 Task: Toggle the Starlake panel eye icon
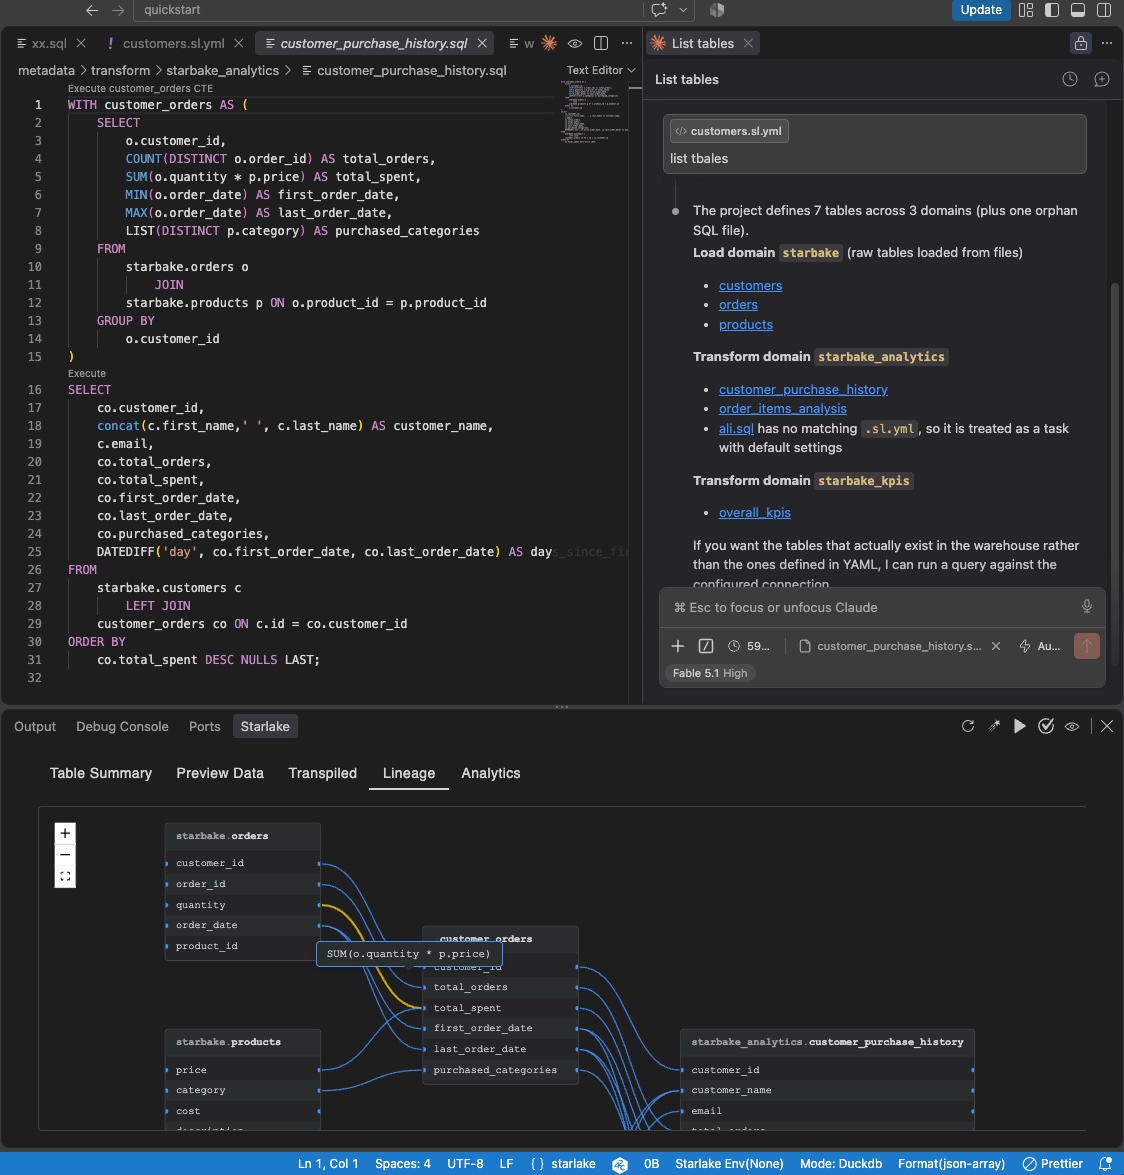click(x=1072, y=726)
